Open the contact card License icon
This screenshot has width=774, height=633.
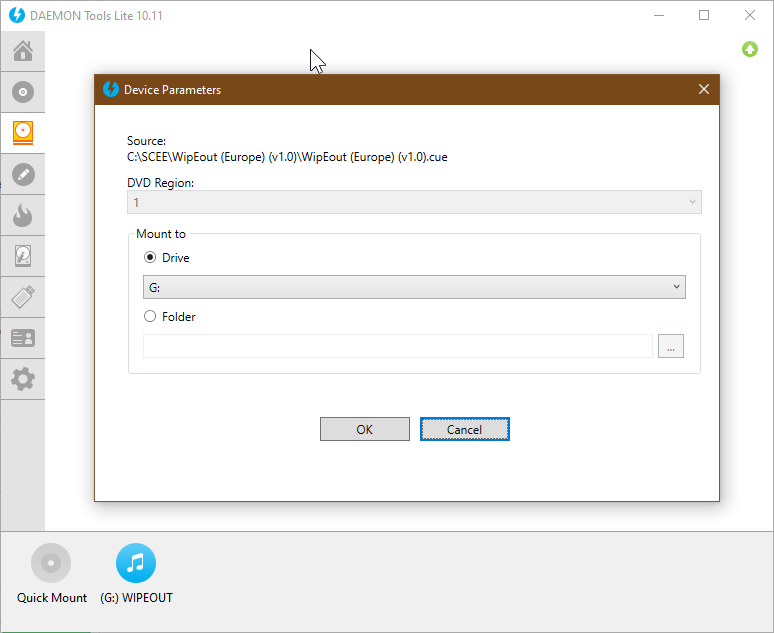23,338
